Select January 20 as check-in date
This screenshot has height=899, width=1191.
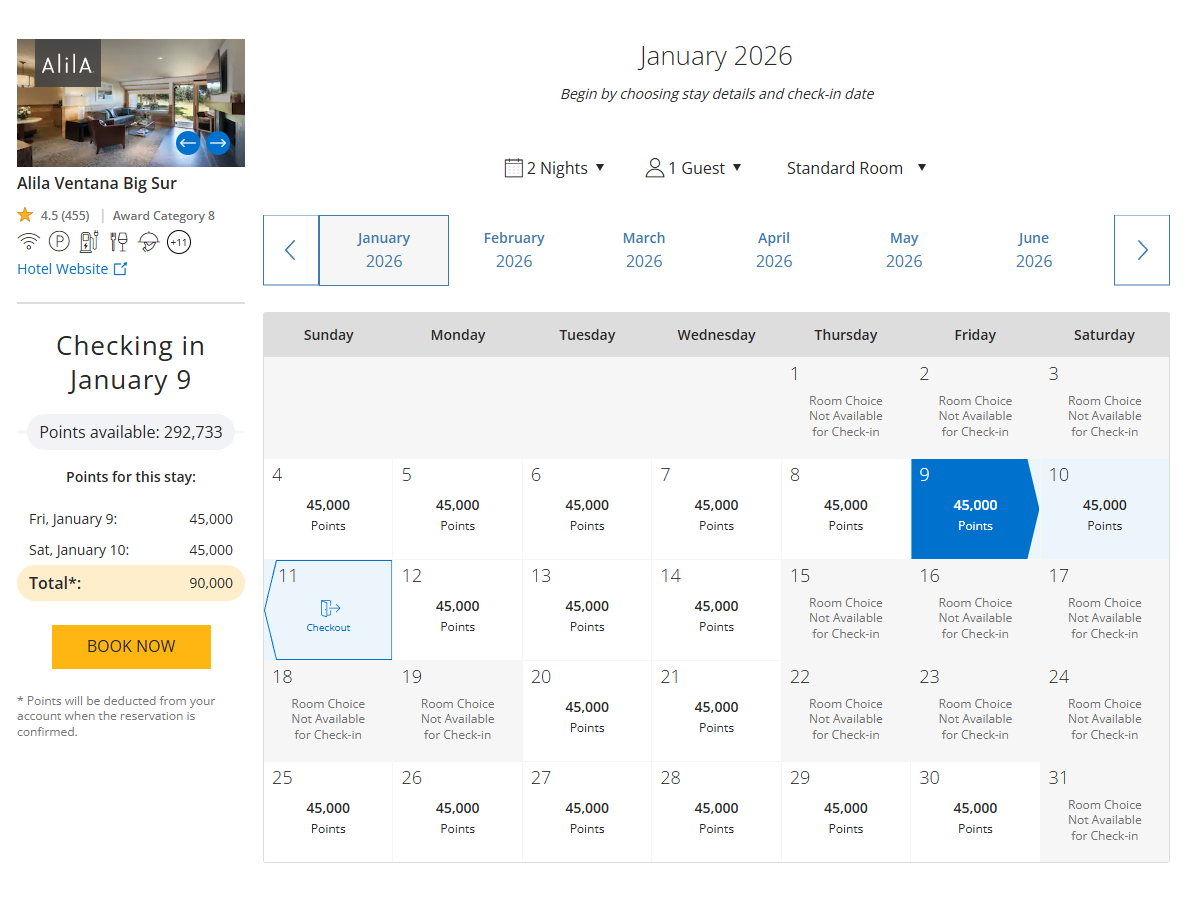587,710
